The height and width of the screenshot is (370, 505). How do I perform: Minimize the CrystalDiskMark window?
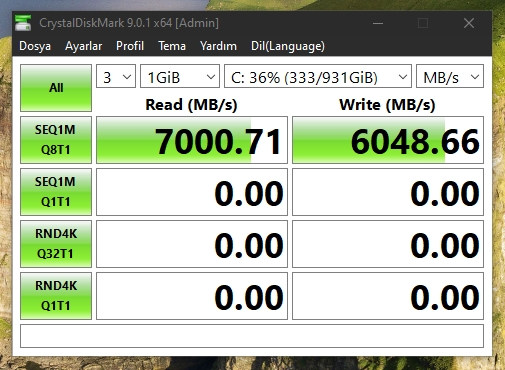point(378,23)
